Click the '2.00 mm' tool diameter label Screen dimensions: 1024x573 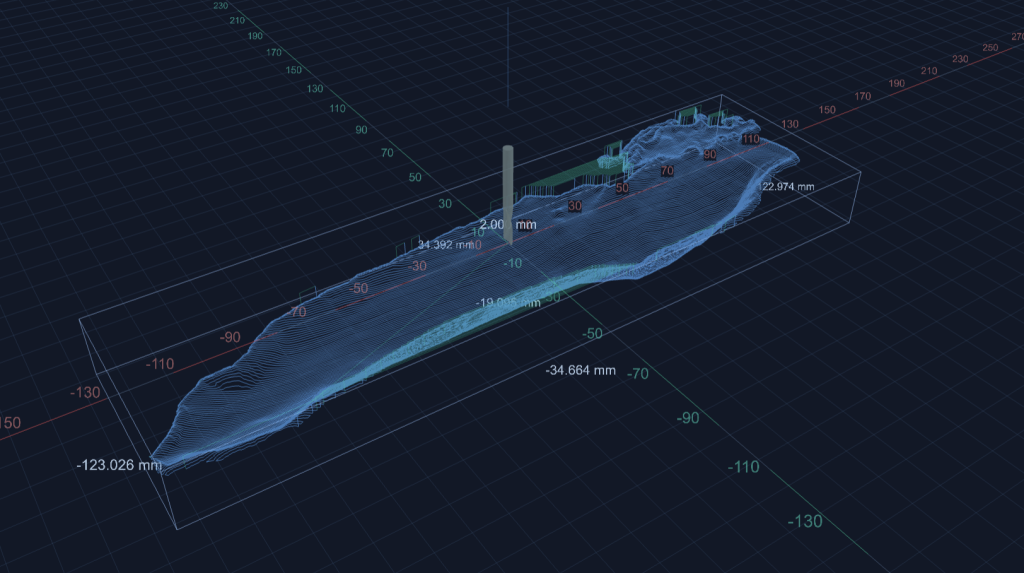click(x=508, y=225)
